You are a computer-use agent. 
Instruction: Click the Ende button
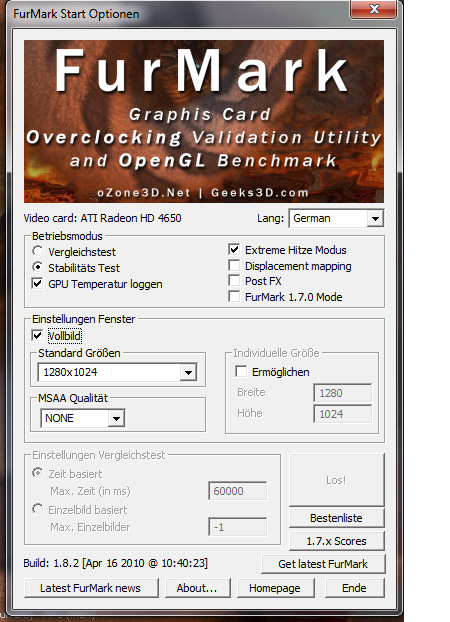(354, 588)
